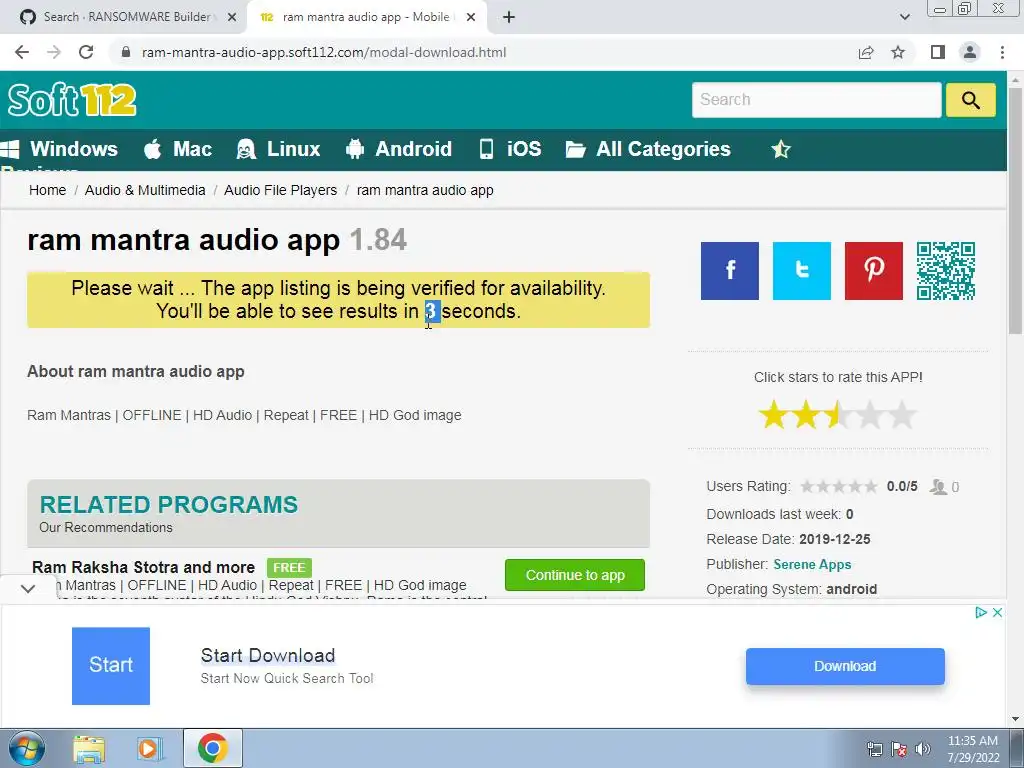Rate app with fourth star
Screen dimensions: 1024x768
(x=870, y=415)
